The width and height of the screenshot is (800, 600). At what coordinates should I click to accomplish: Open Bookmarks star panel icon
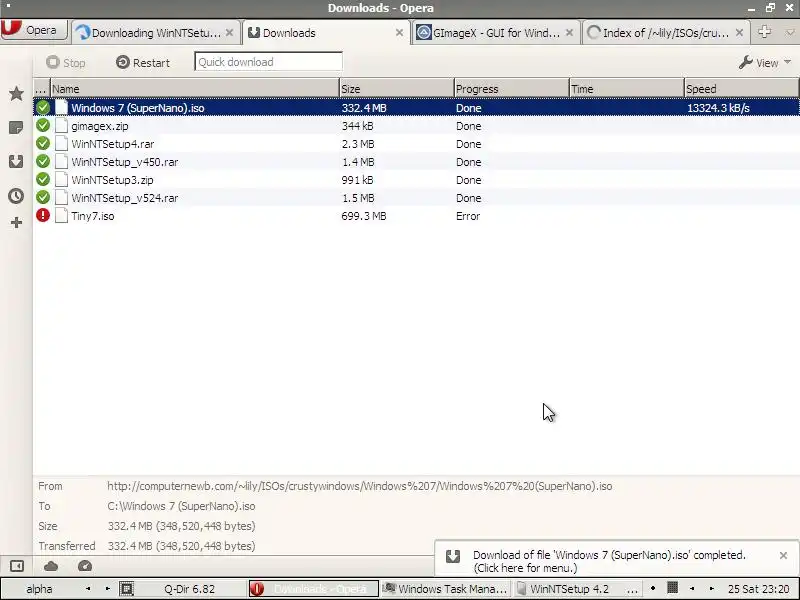tap(16, 94)
